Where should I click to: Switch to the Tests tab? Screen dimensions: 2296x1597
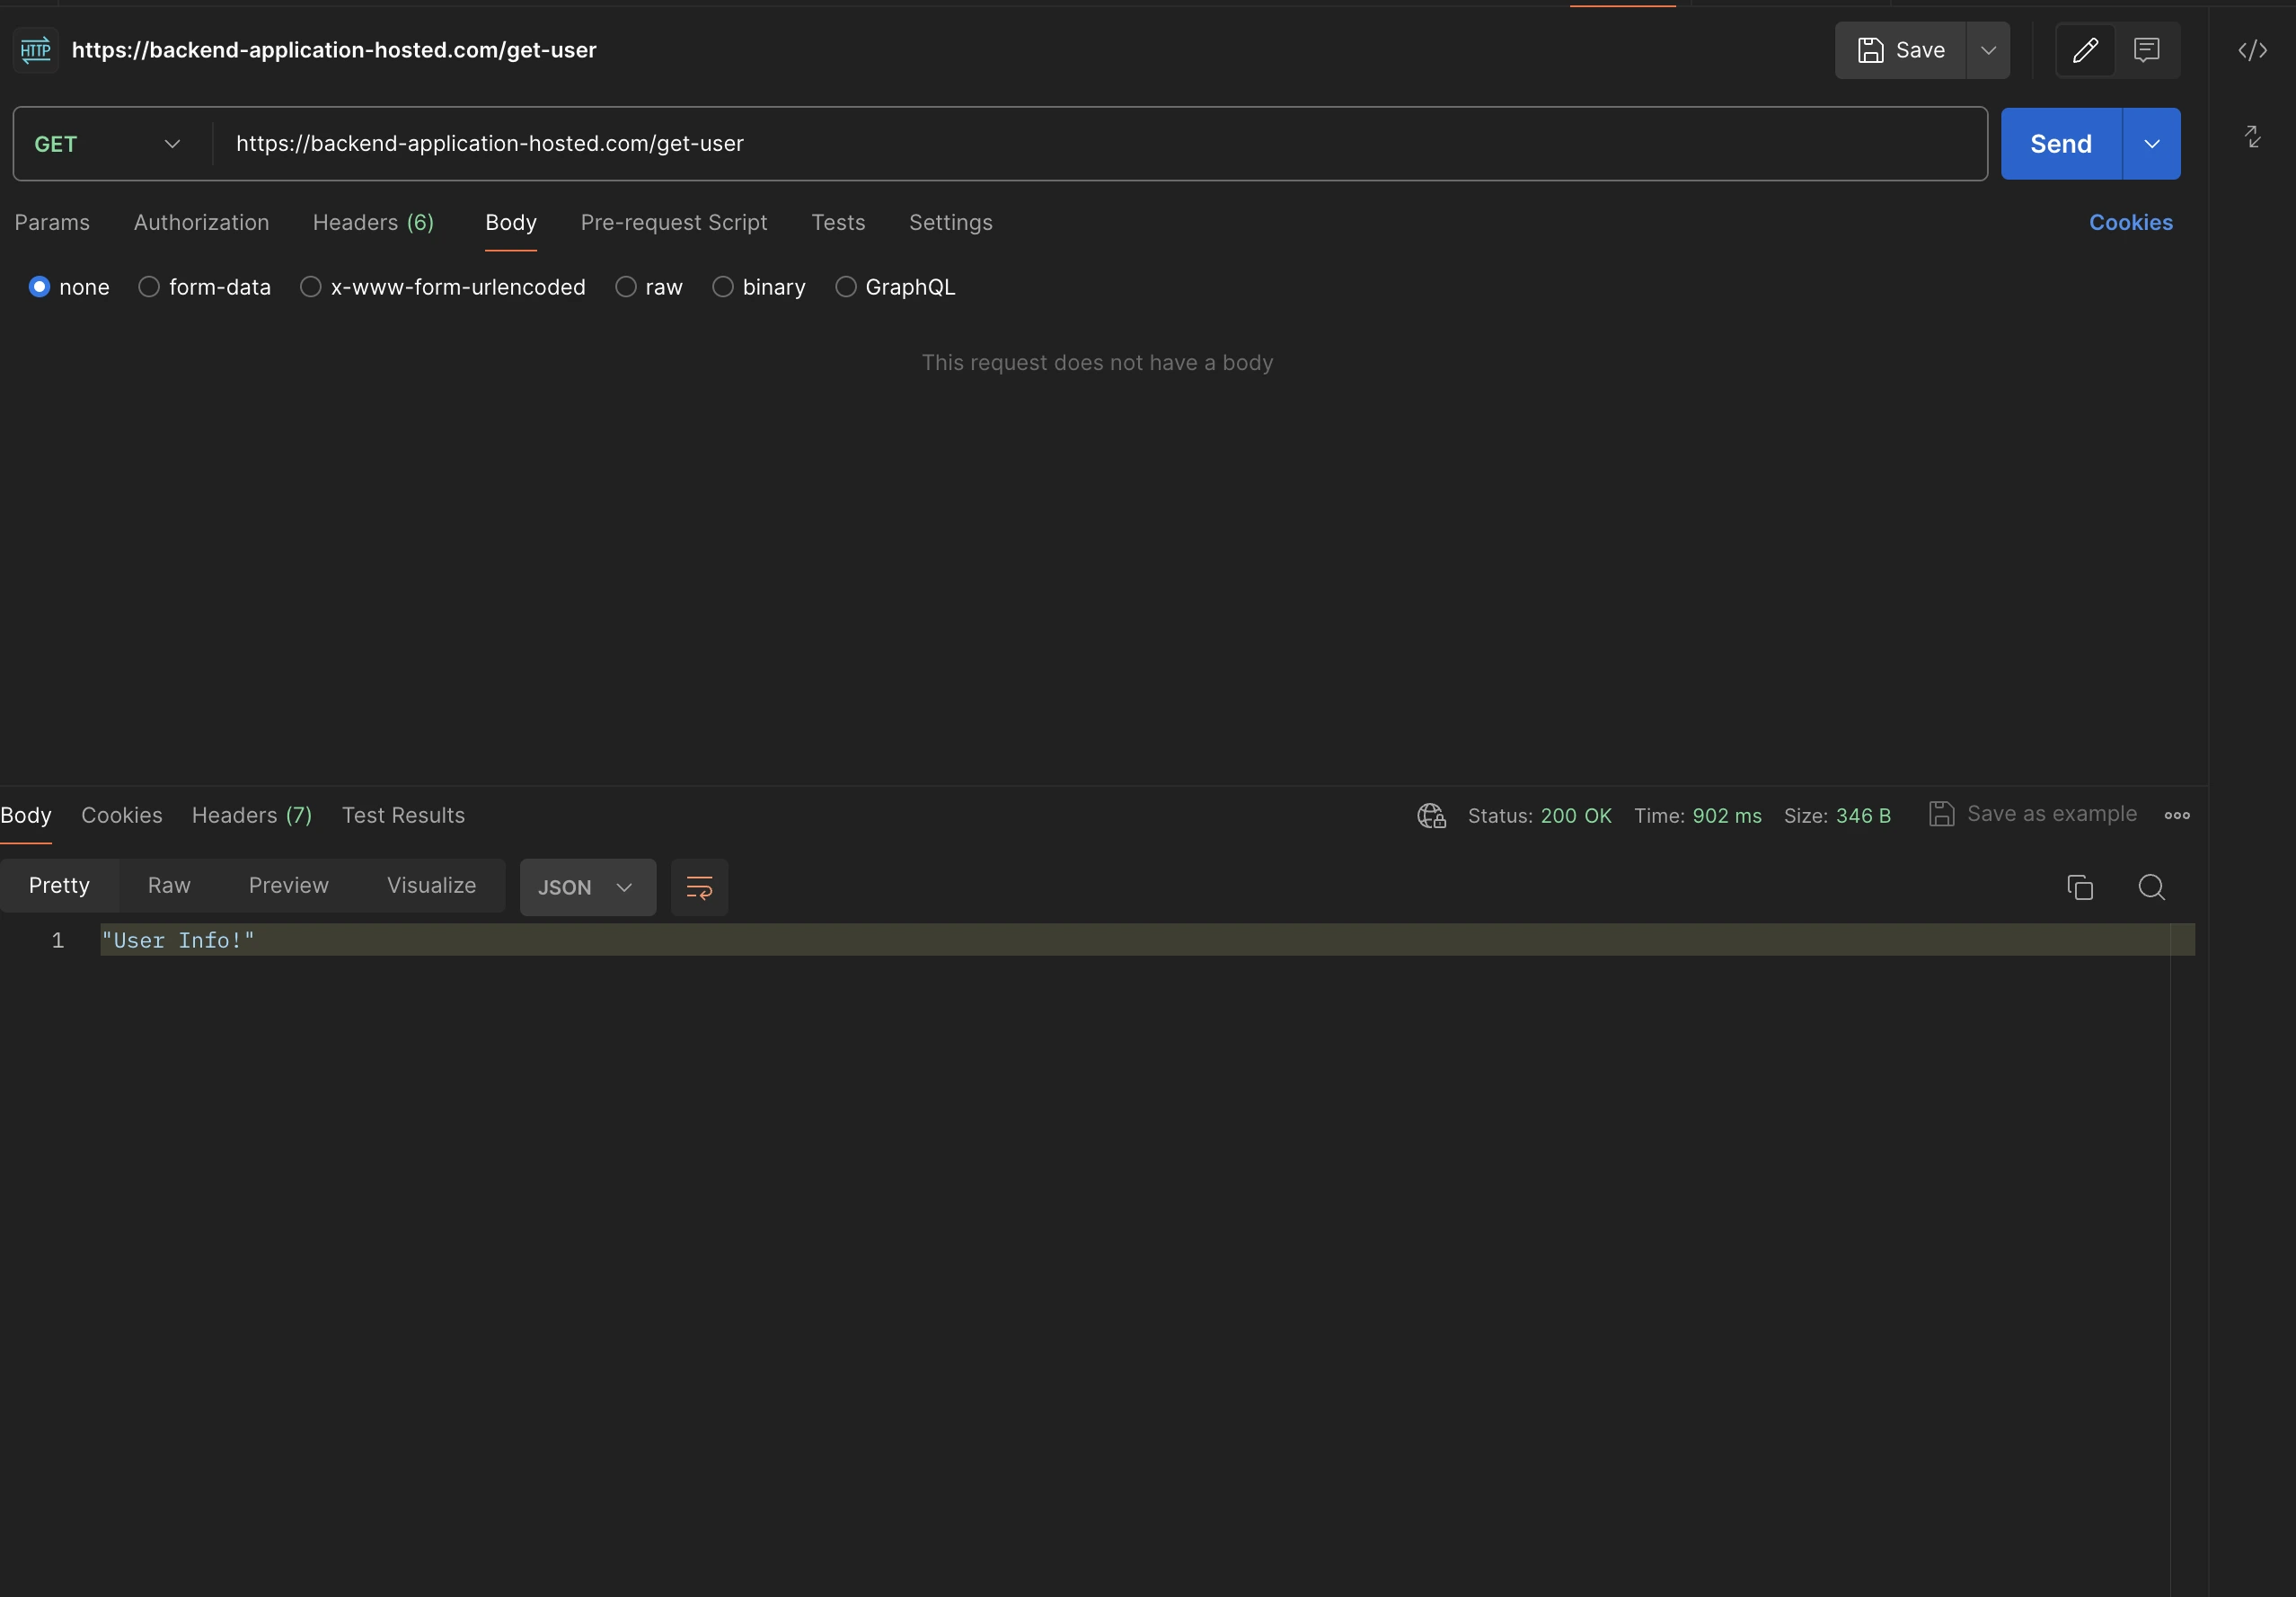[838, 223]
